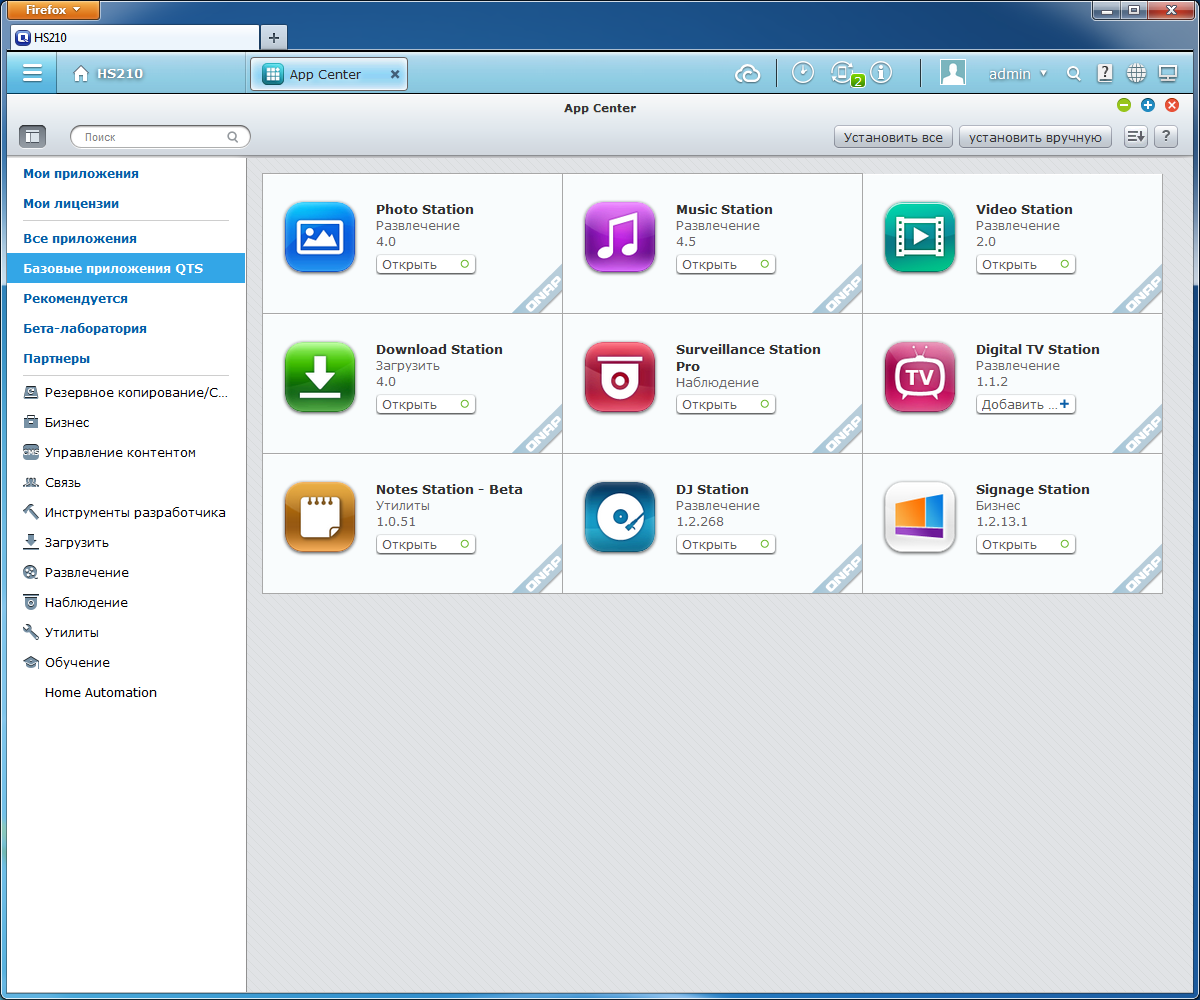Image resolution: width=1200 pixels, height=1000 pixels.
Task: Open the Обучение category
Action: [x=66, y=663]
